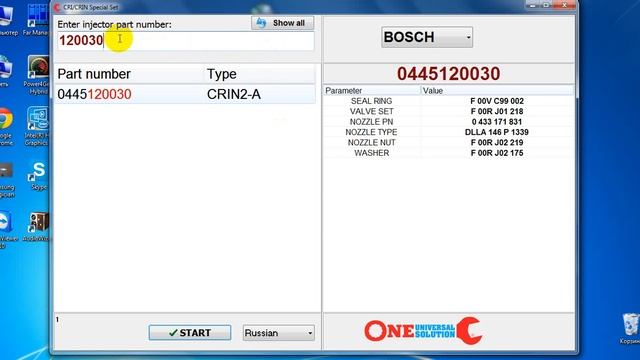The width and height of the screenshot is (640, 360).
Task: Open Google Chrome desktop shortcut
Action: click(6, 127)
